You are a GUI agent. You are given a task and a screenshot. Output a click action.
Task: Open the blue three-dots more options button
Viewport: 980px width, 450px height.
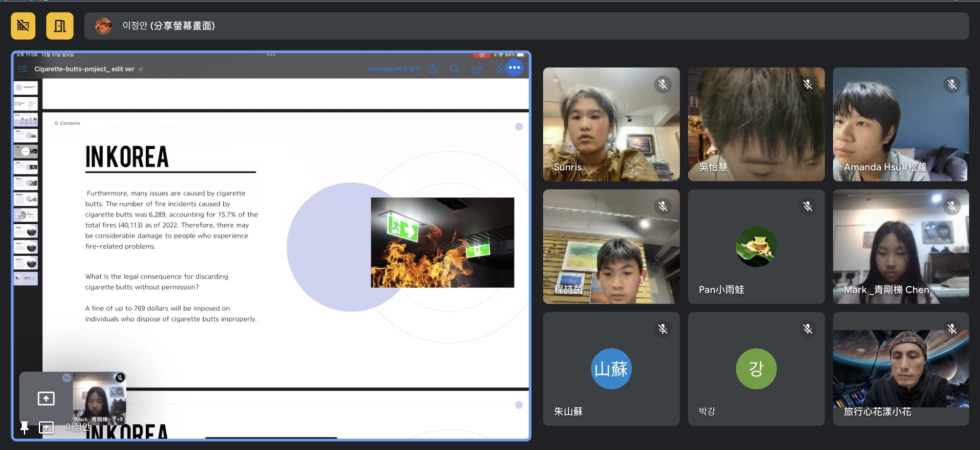click(514, 68)
